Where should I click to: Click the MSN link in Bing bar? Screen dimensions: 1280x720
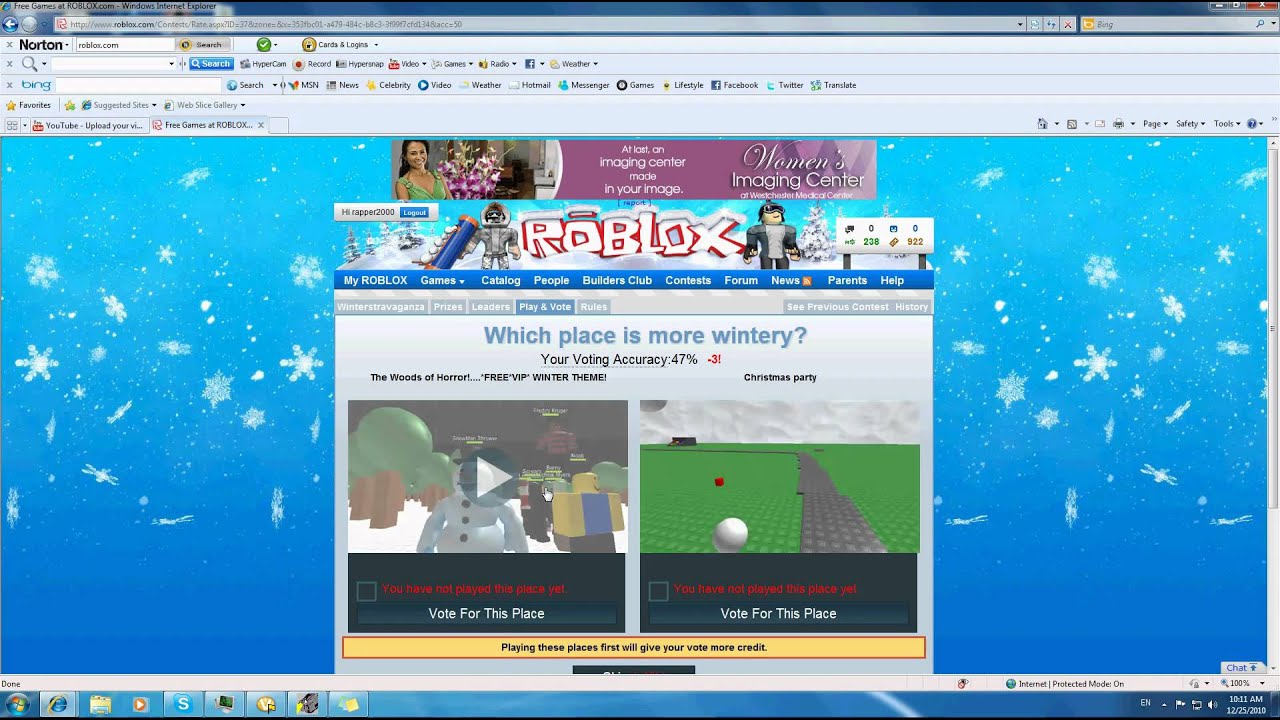[303, 85]
